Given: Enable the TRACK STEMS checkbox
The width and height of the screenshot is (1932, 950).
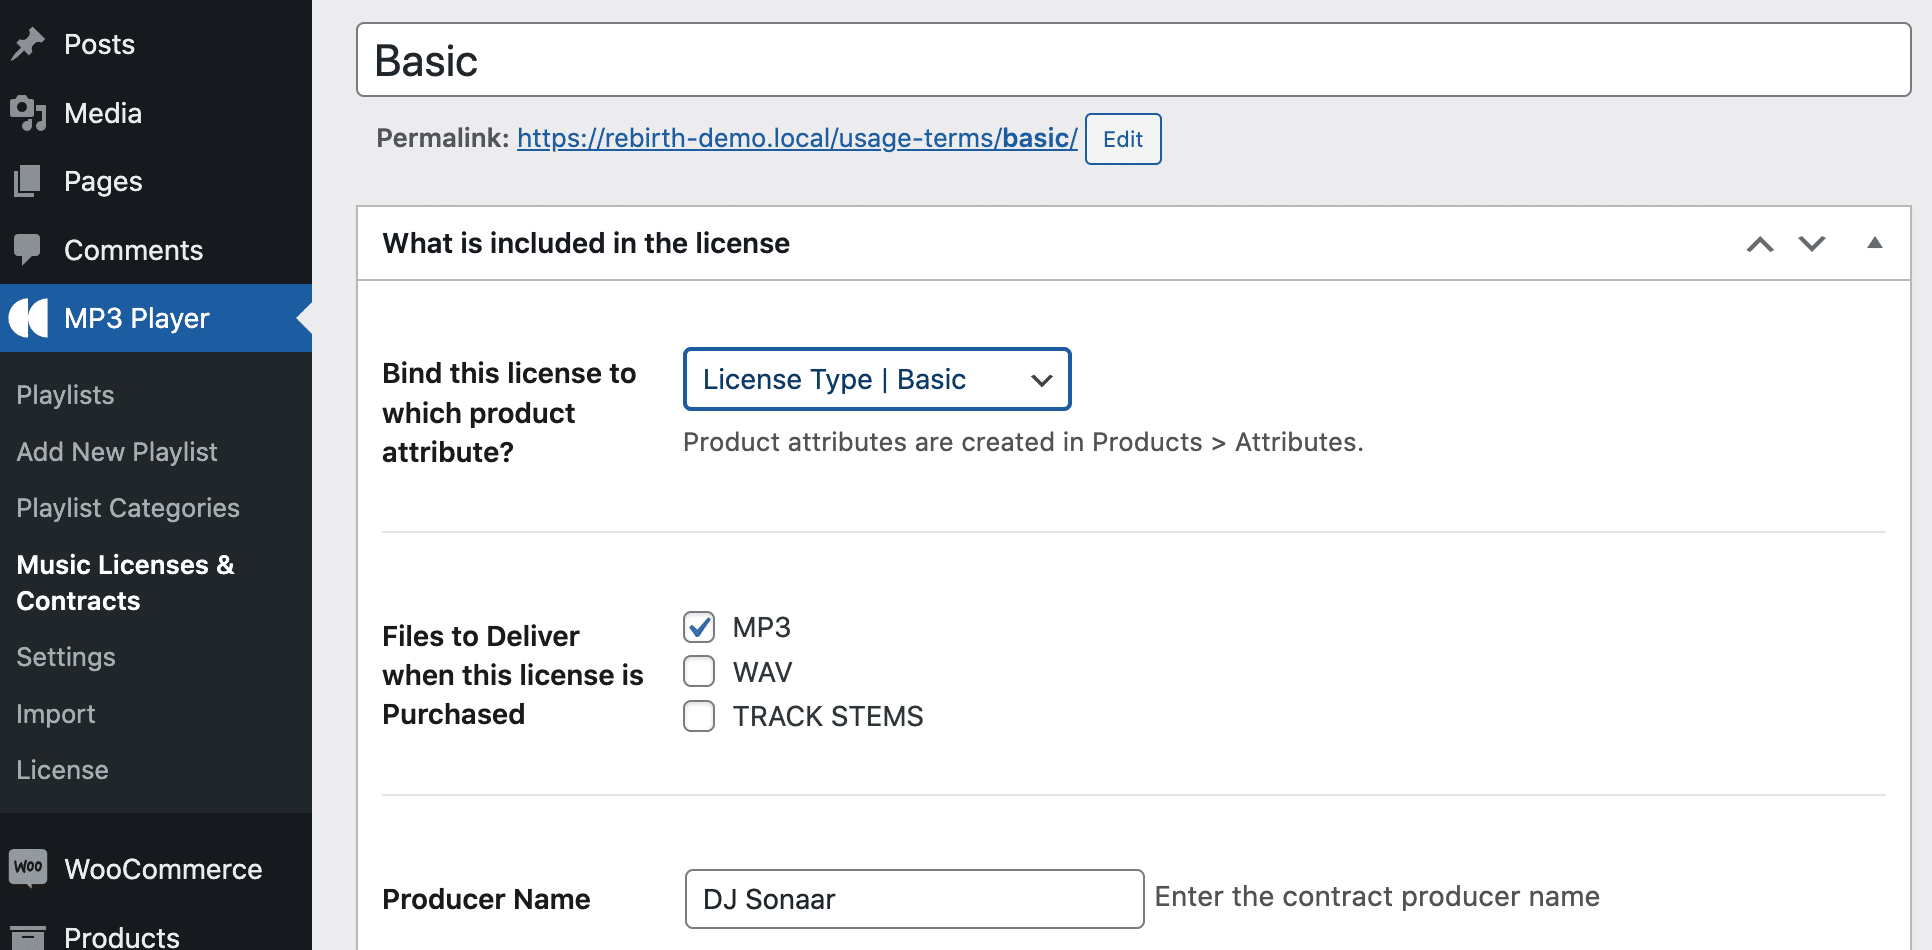Looking at the screenshot, I should 699,716.
